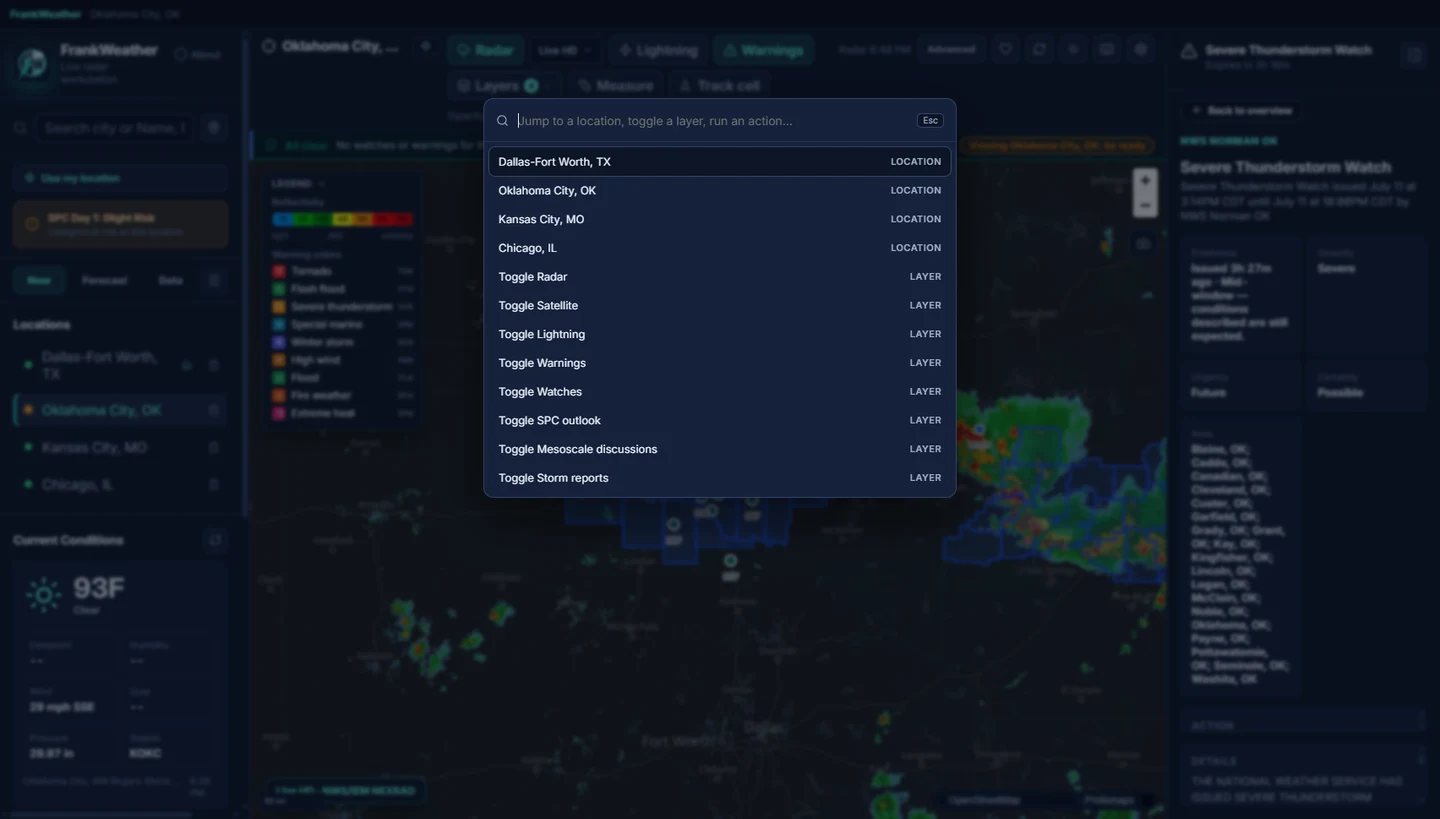Run the Toggle SPC outlook command
The width and height of the screenshot is (1440, 819).
point(719,421)
